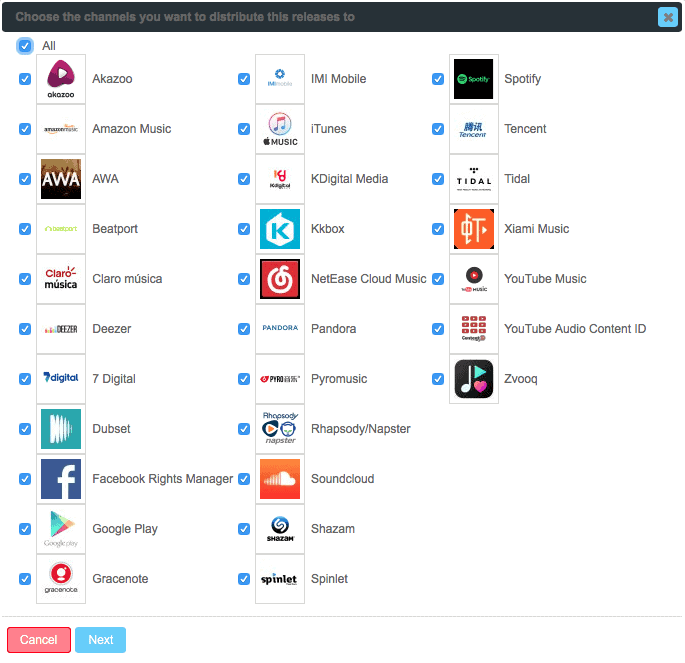Click the Shazam logo icon
The width and height of the screenshot is (685, 663).
click(x=280, y=529)
